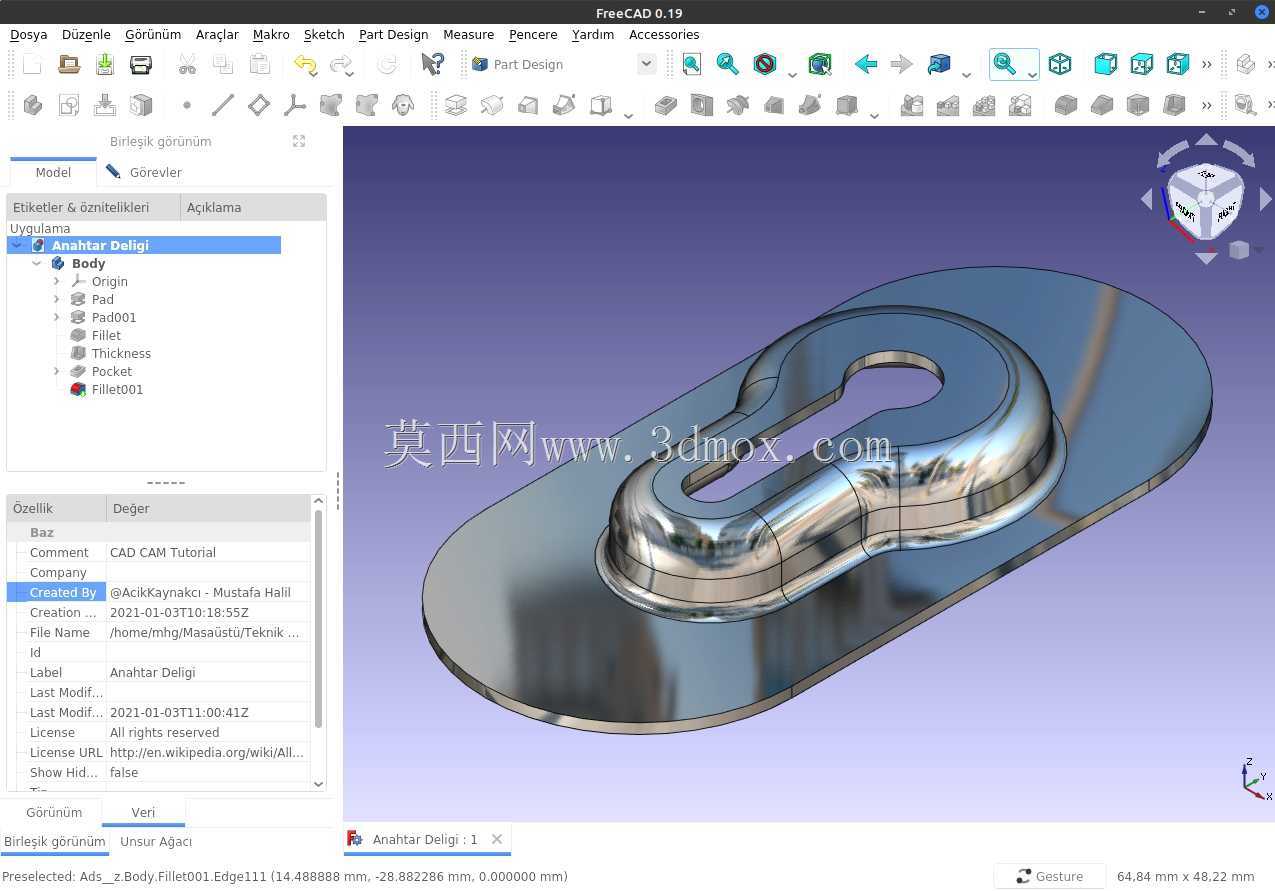Viewport: 1275px width, 891px height.
Task: Open the Dosya menu
Action: tap(29, 34)
